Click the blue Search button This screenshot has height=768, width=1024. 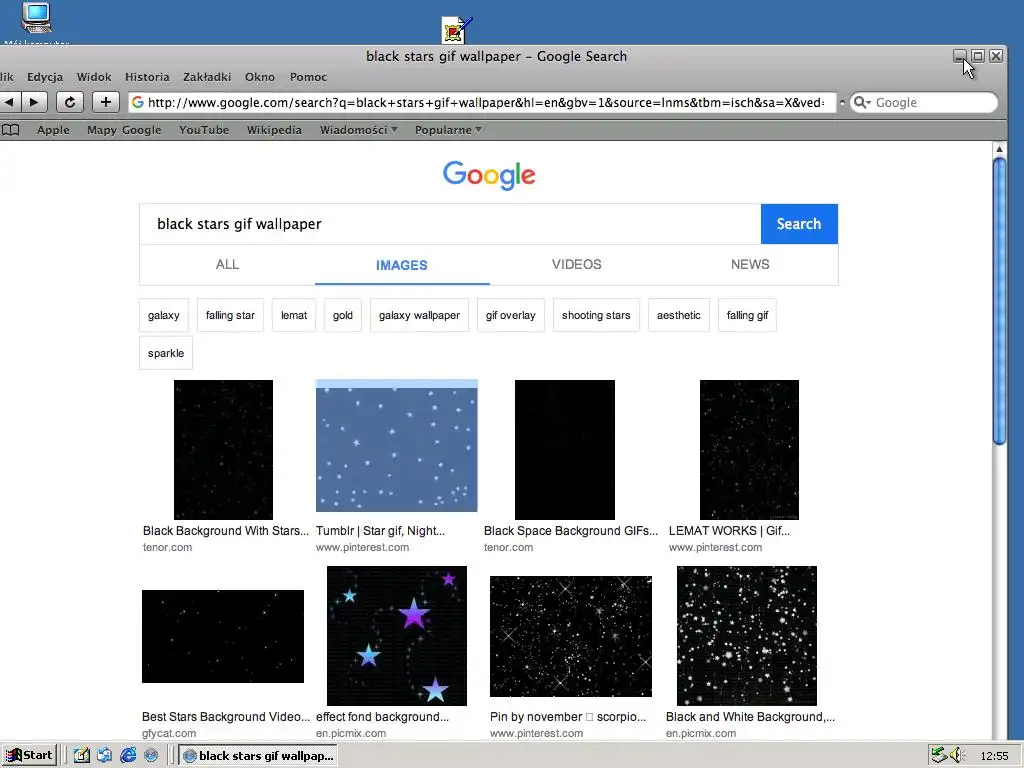pyautogui.click(x=799, y=224)
